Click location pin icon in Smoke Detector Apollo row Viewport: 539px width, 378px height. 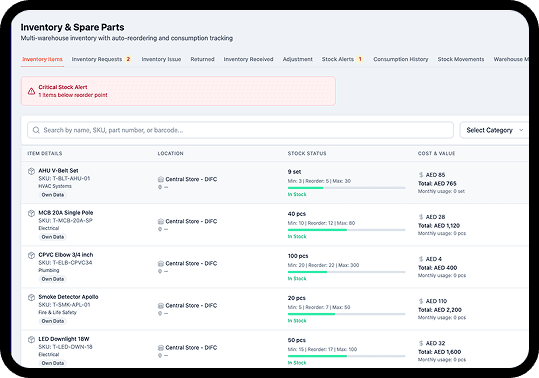(x=160, y=313)
